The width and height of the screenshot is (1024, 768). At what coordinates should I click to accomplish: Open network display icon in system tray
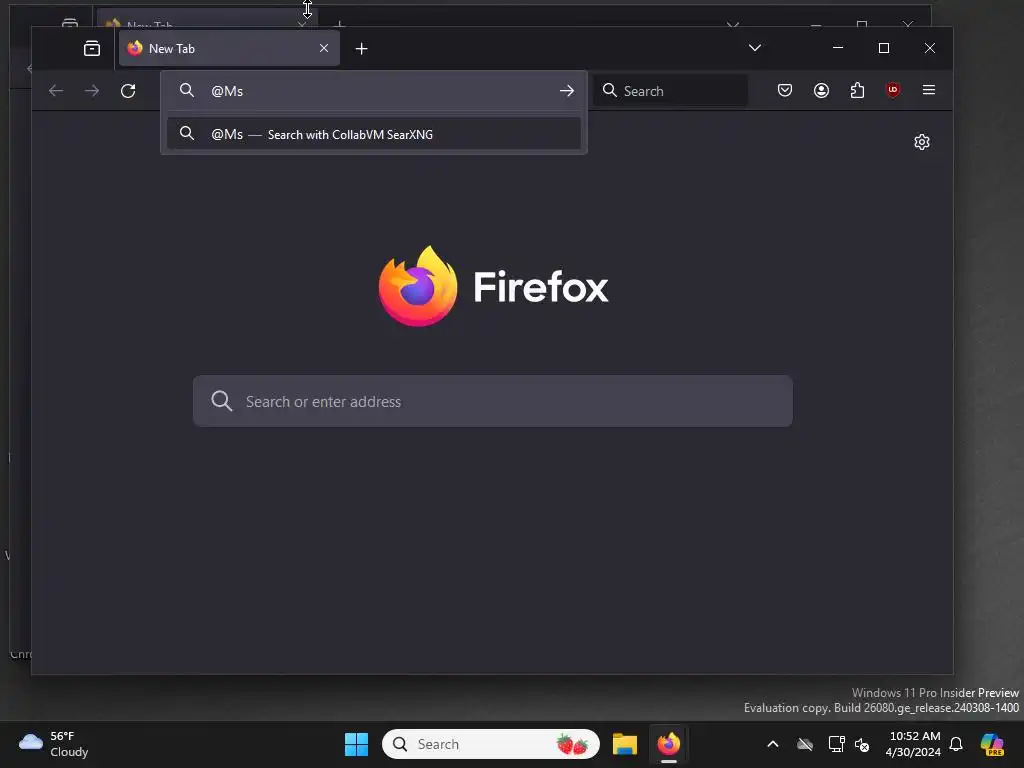836,744
